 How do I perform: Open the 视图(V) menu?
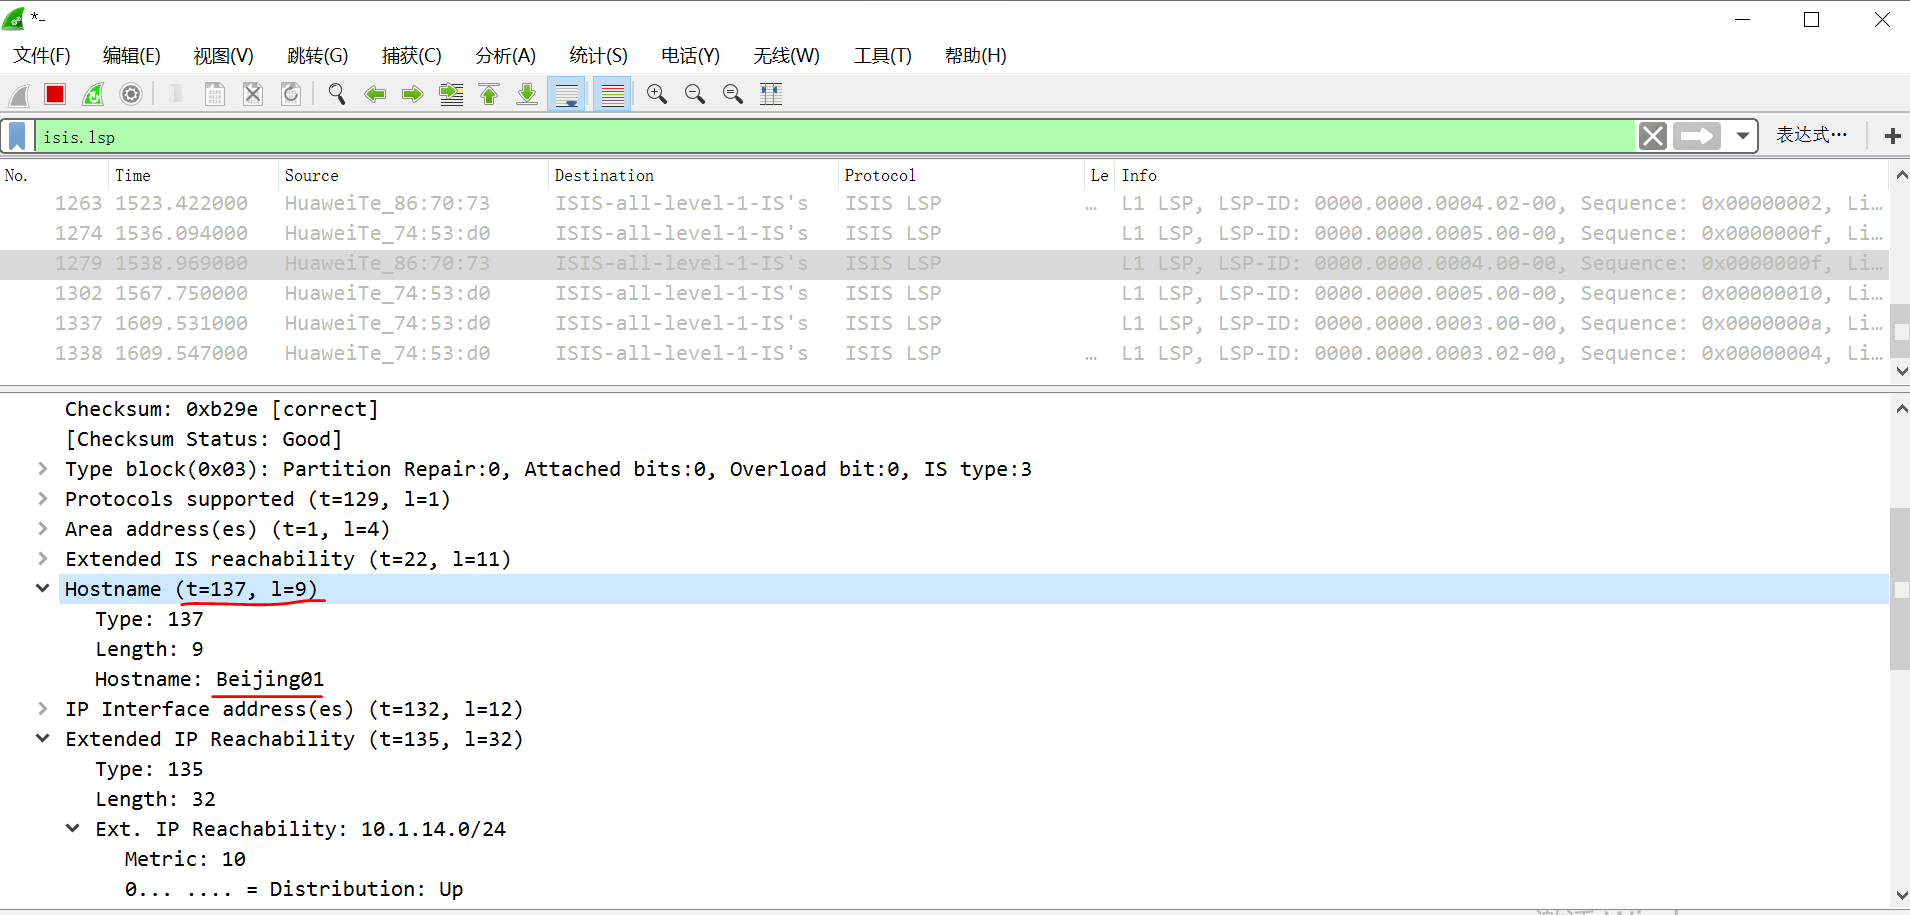(x=224, y=56)
